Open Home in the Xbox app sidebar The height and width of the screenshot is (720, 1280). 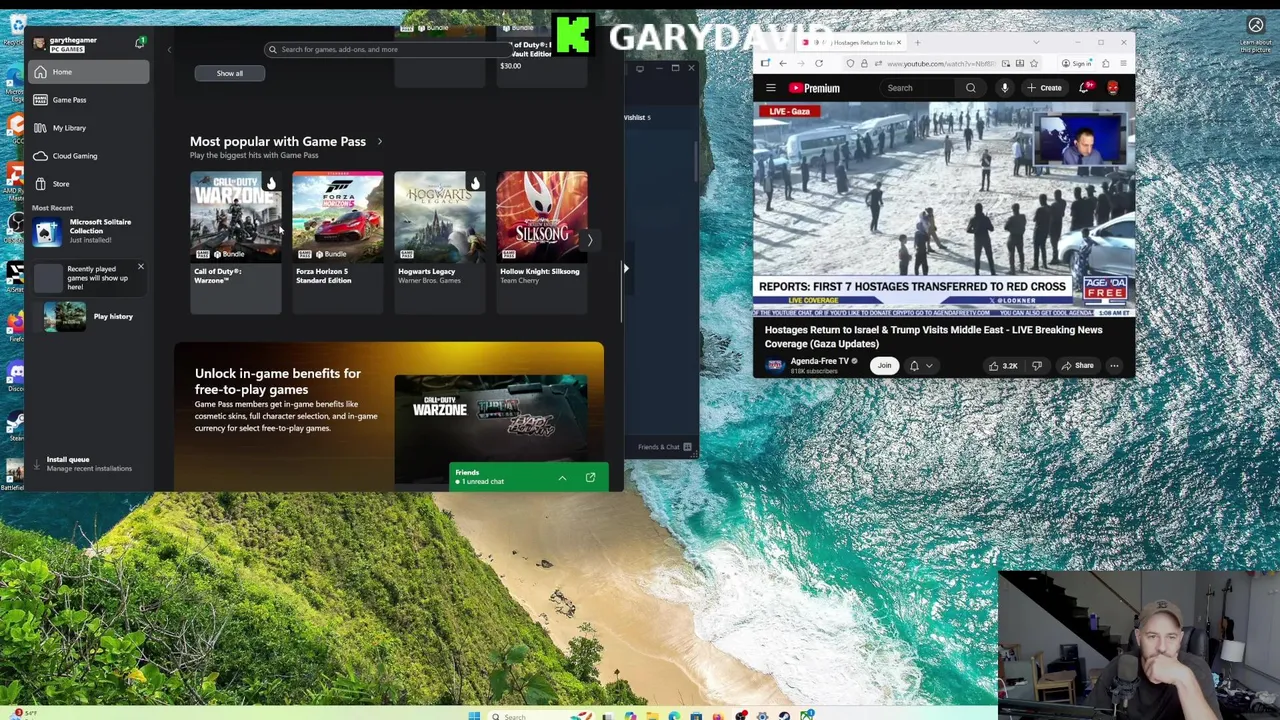pyautogui.click(x=88, y=72)
